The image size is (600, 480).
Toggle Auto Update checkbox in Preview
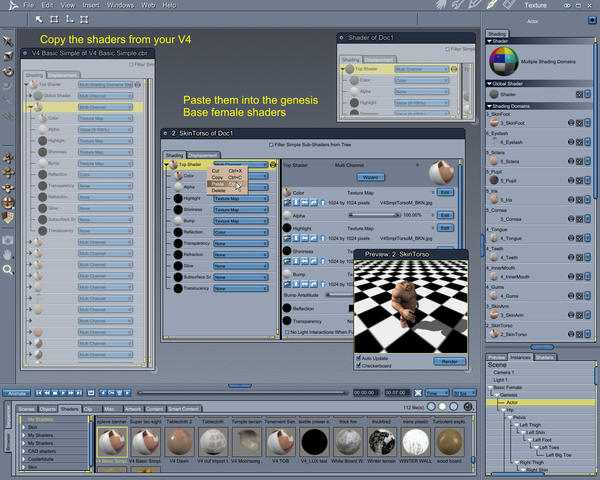point(359,358)
